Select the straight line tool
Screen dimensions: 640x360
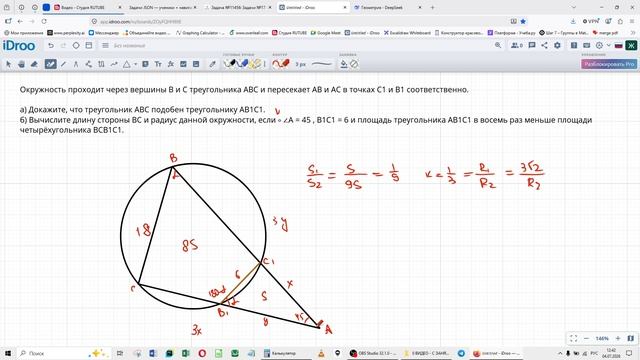[63, 64]
